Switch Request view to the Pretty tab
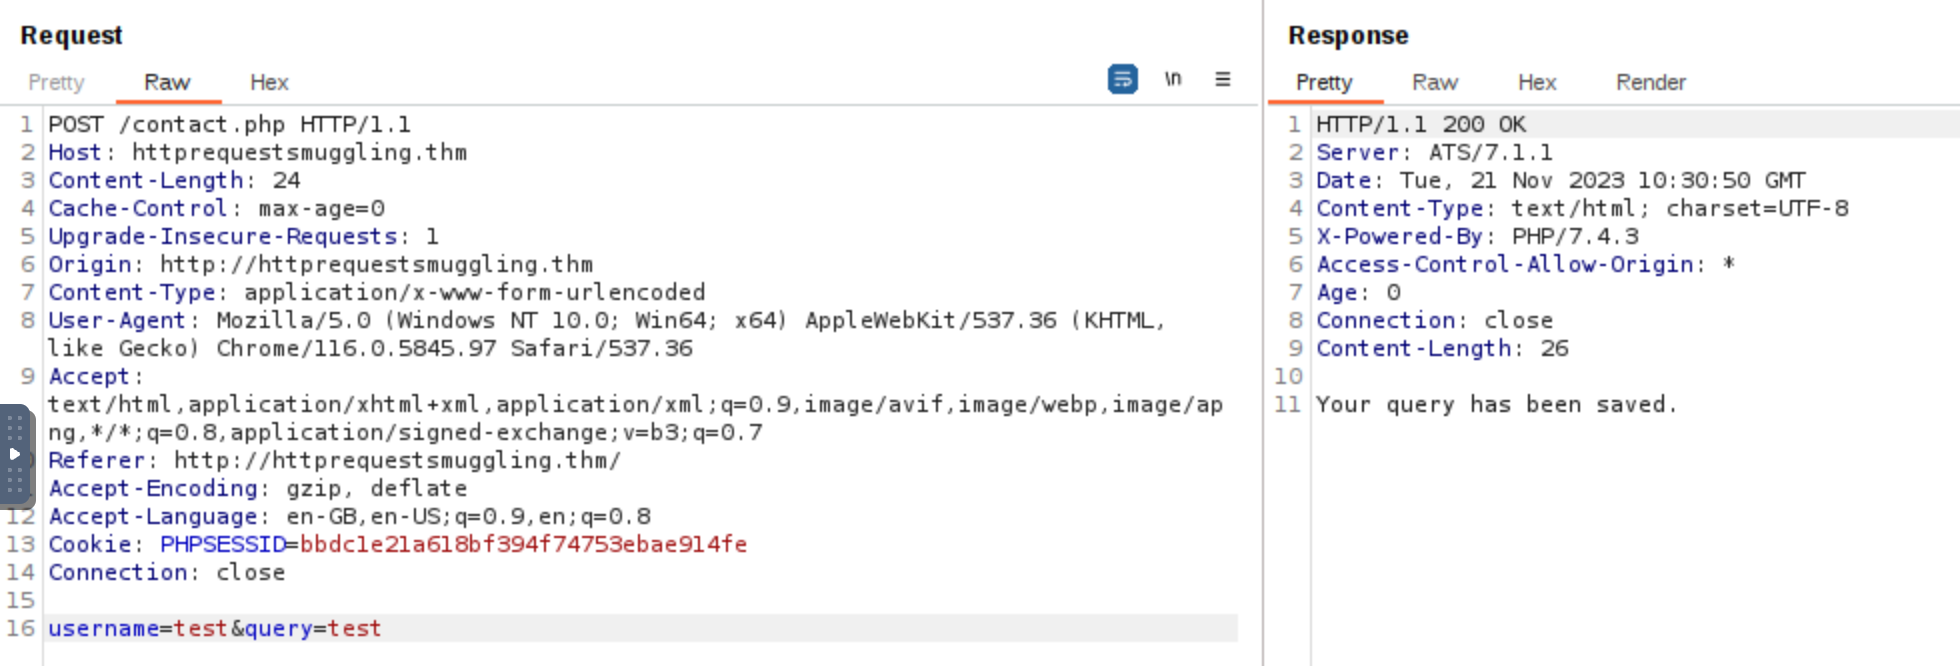The height and width of the screenshot is (666, 1960). (x=56, y=83)
